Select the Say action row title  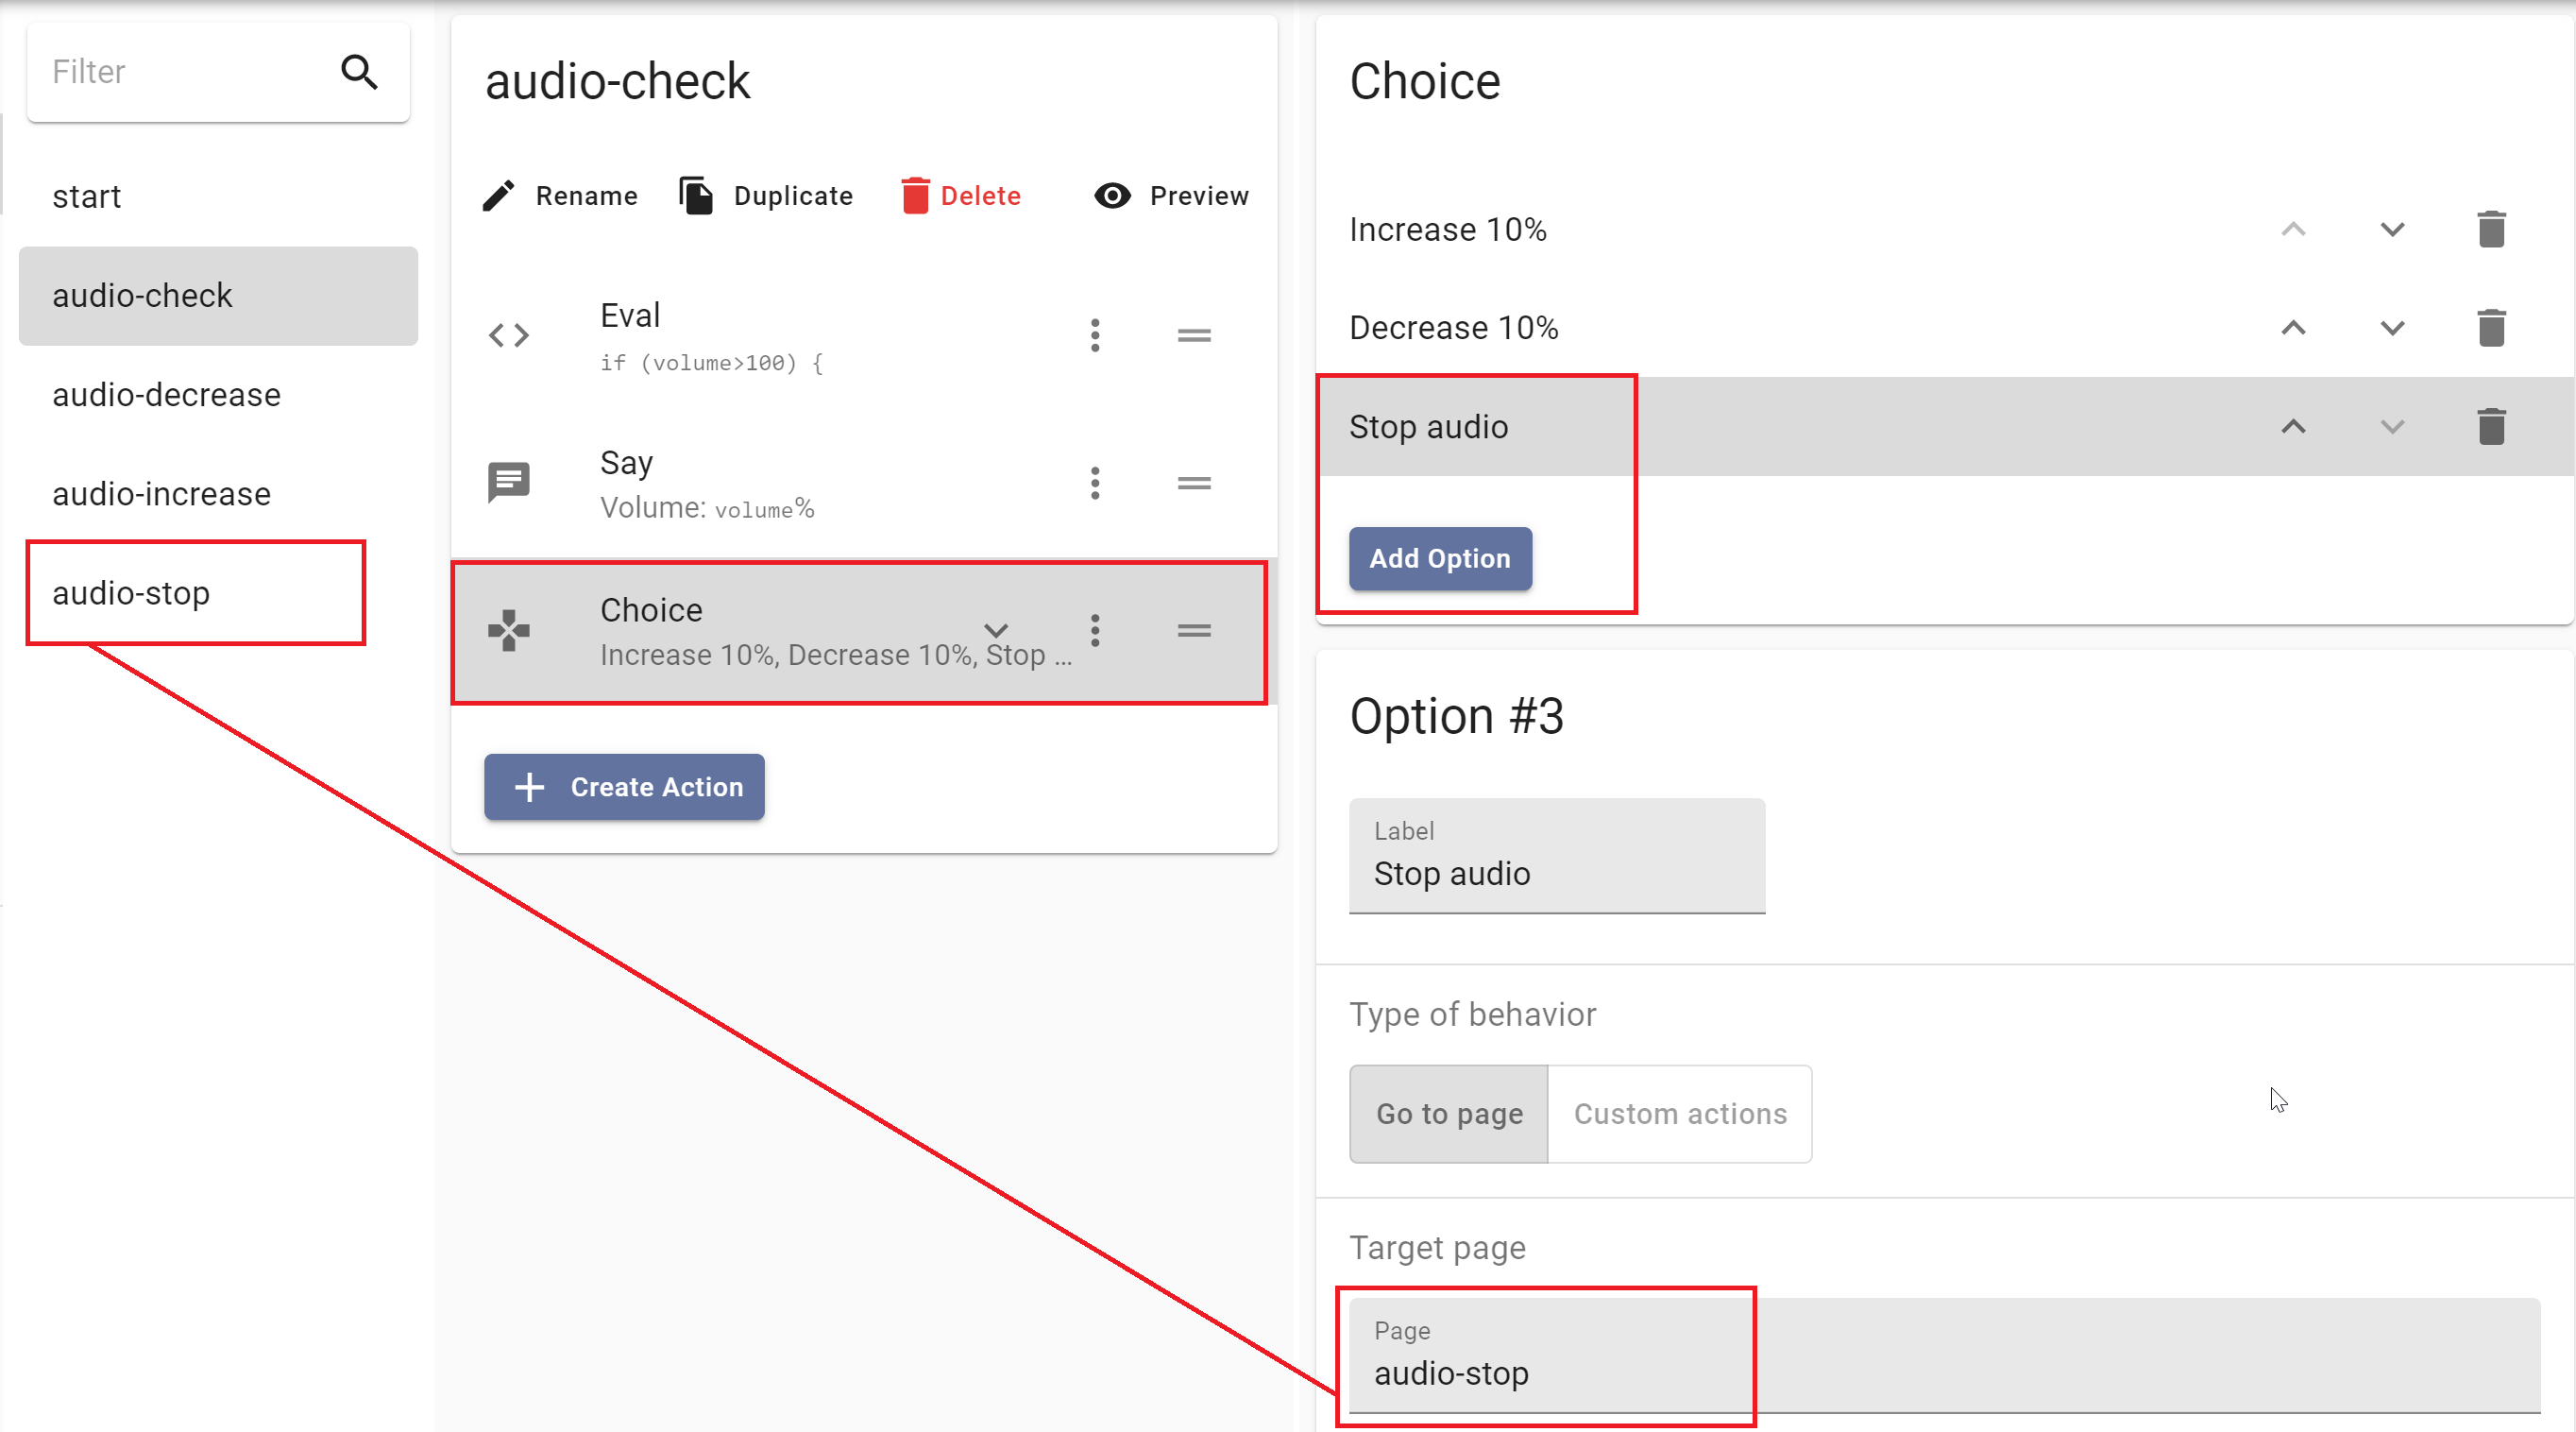click(x=627, y=463)
